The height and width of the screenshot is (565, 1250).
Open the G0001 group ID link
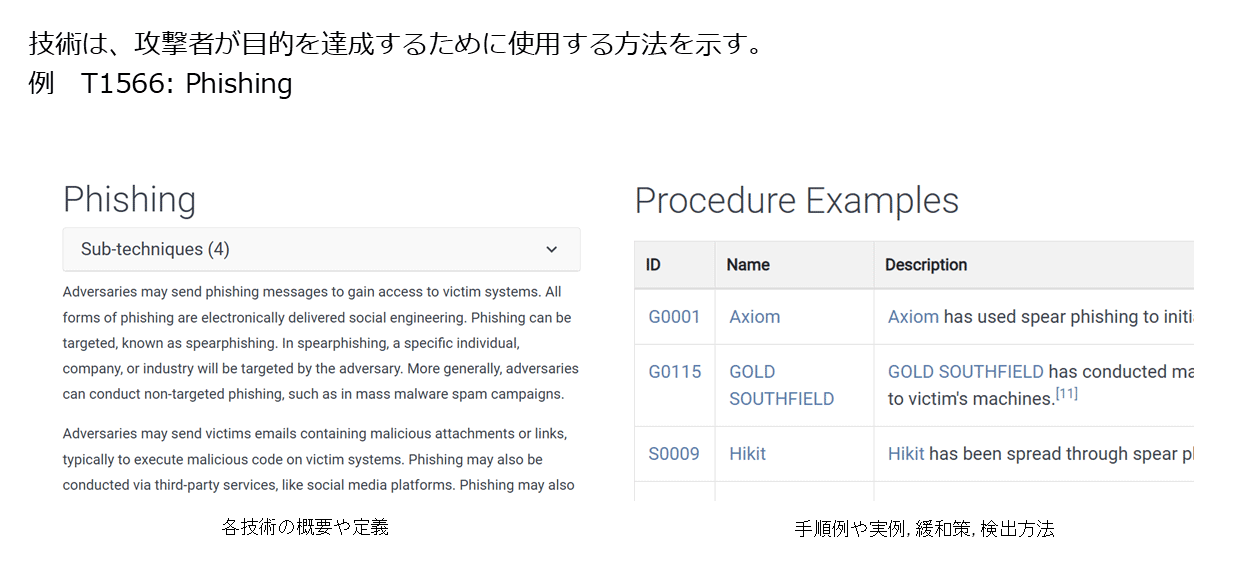click(x=674, y=317)
